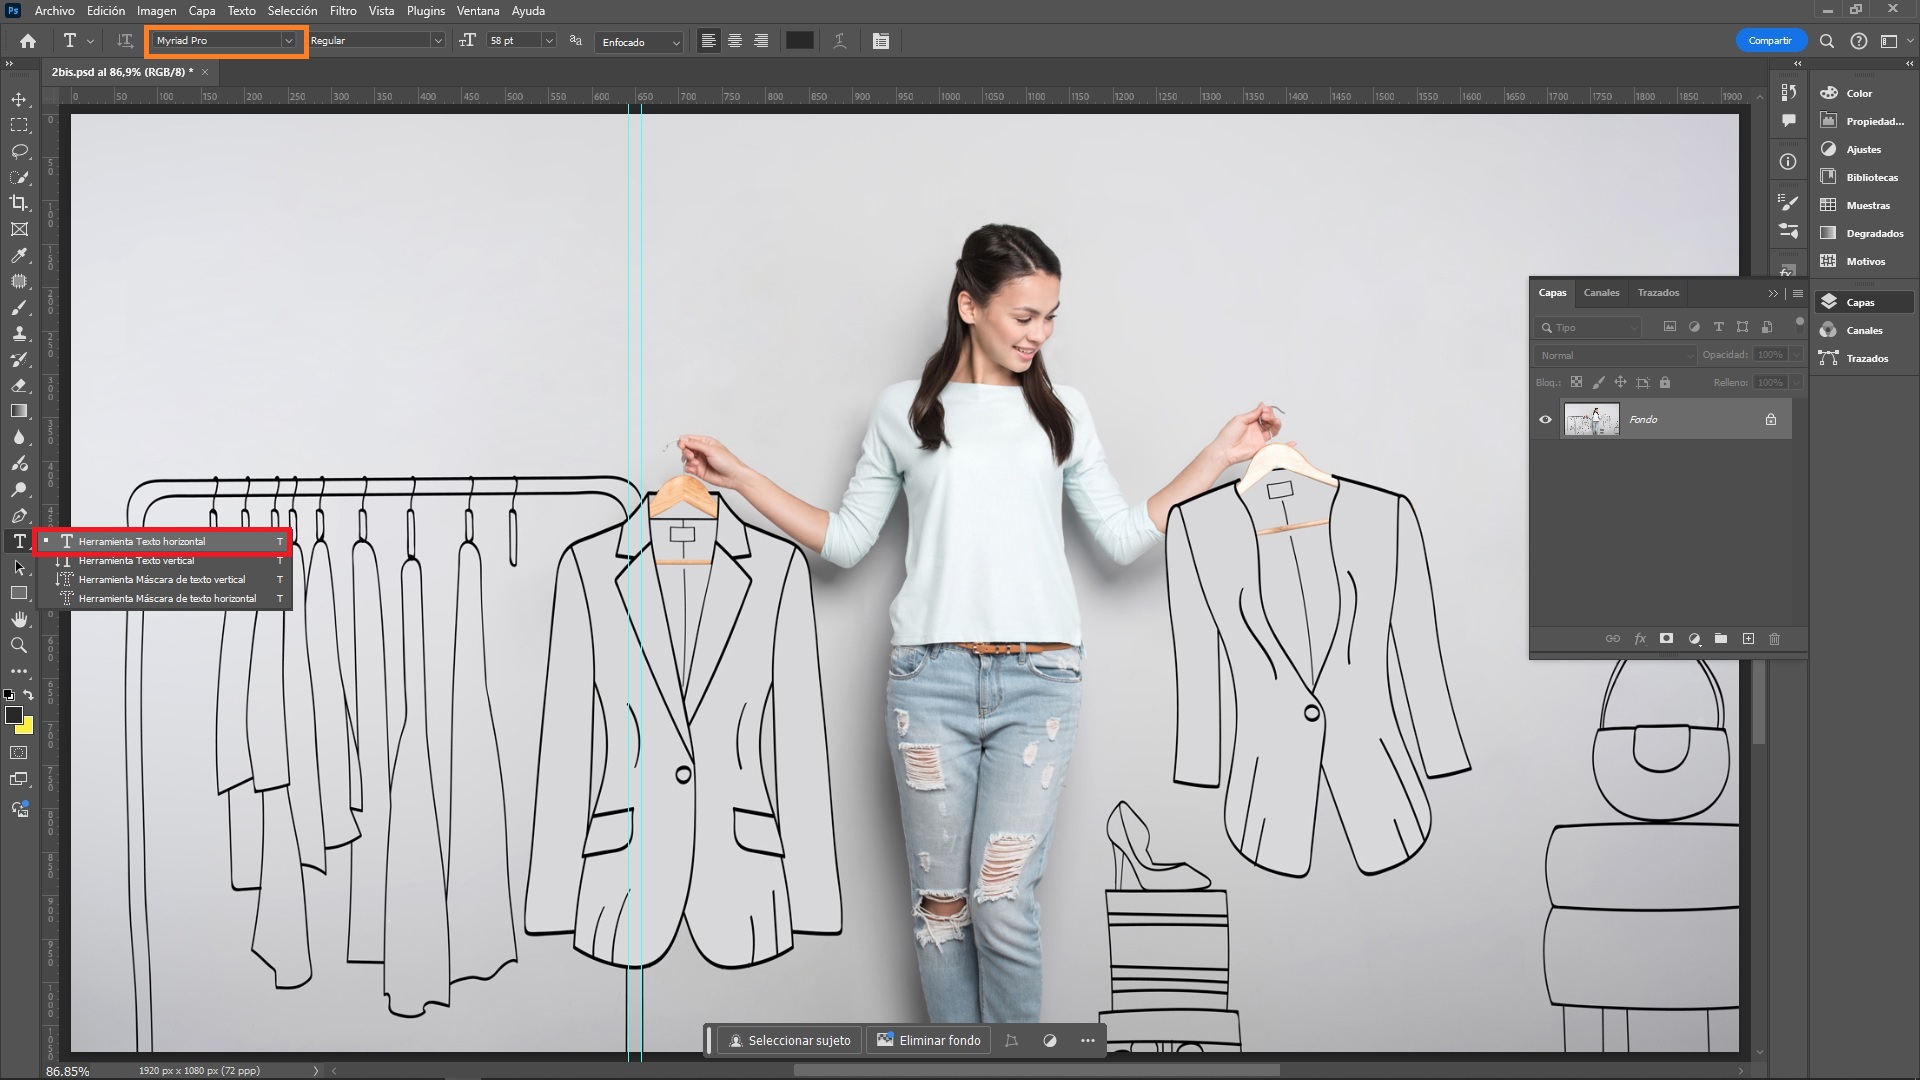Left-align the text
Viewport: 1920px width, 1080px height.
(708, 41)
